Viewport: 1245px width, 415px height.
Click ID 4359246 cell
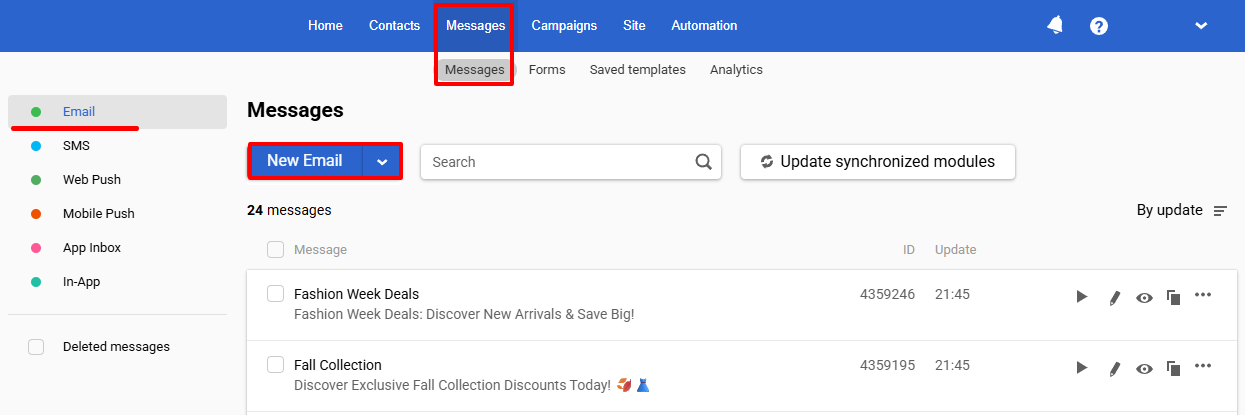pyautogui.click(x=887, y=294)
